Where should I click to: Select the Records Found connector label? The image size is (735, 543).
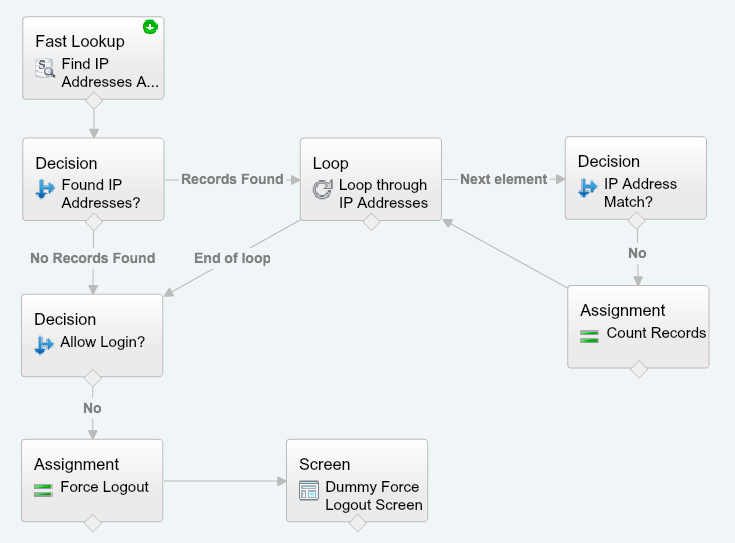point(232,179)
